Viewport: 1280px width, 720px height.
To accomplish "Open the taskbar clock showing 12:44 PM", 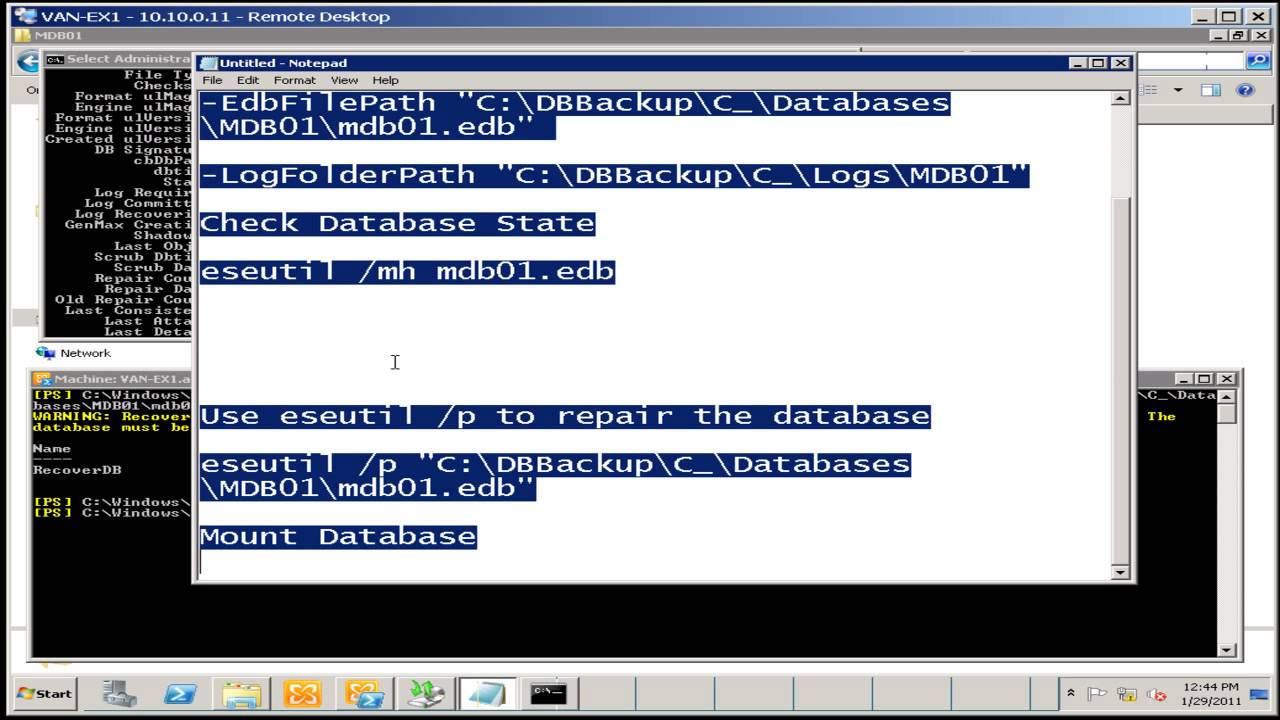I will click(x=1209, y=693).
